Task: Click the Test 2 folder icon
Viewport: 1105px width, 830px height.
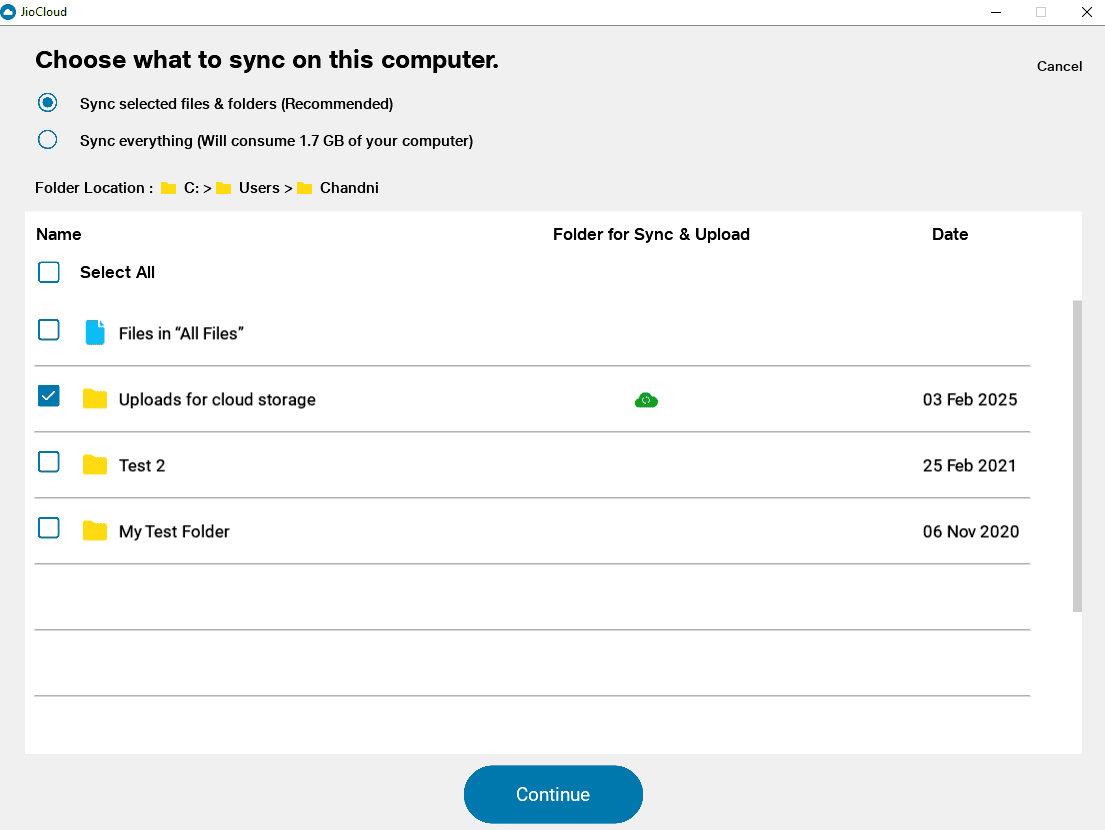Action: click(x=95, y=465)
